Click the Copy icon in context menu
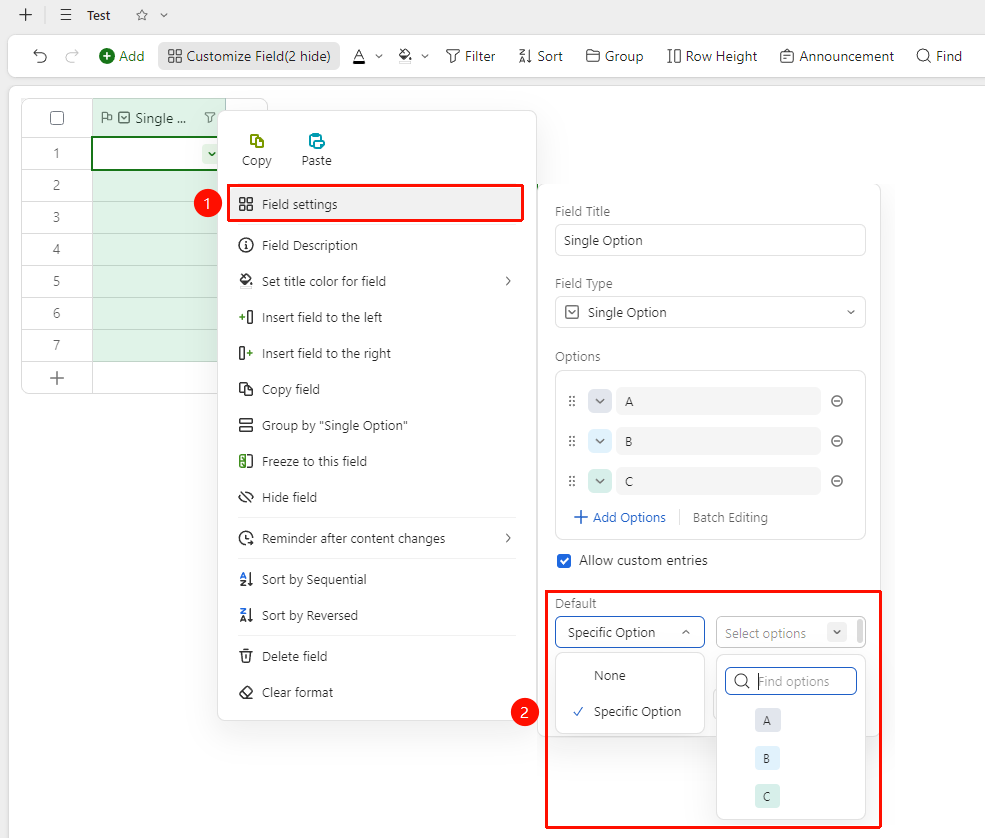The width and height of the screenshot is (985, 838). (256, 141)
